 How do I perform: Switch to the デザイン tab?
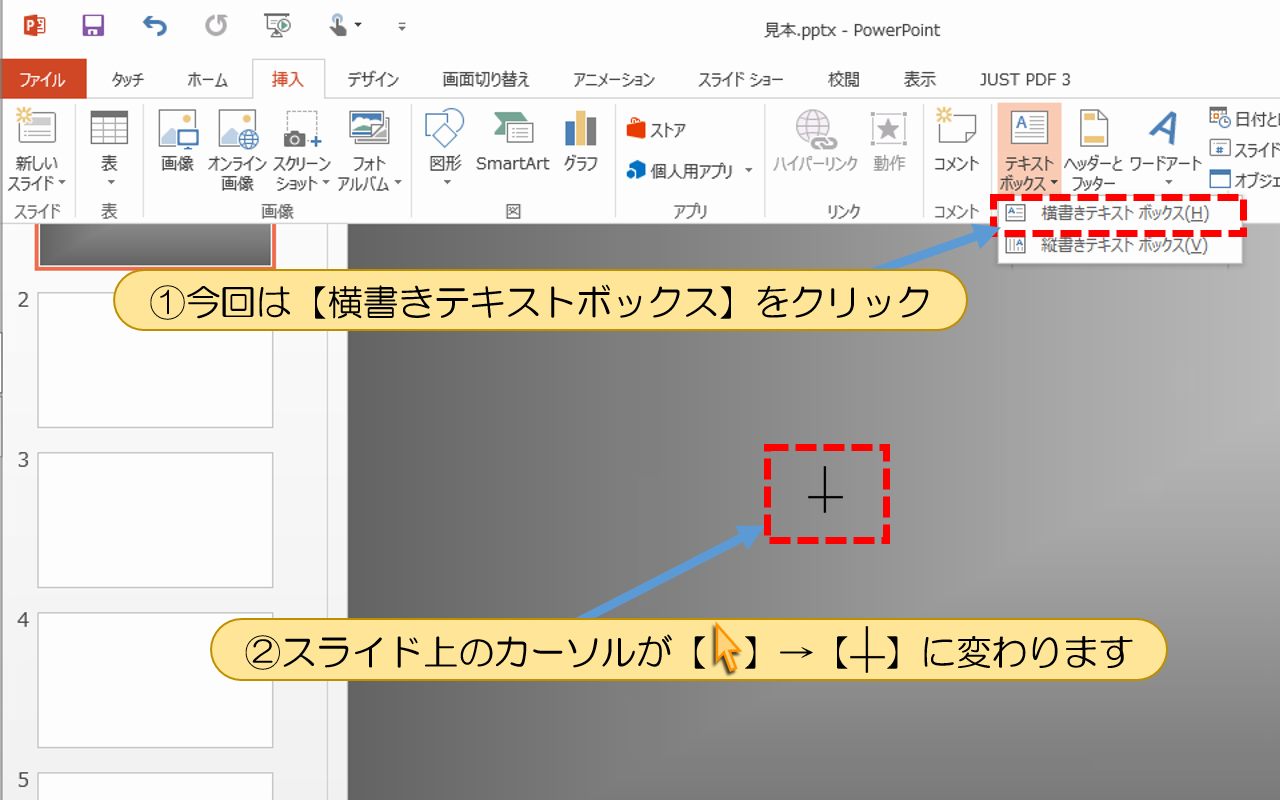click(373, 80)
